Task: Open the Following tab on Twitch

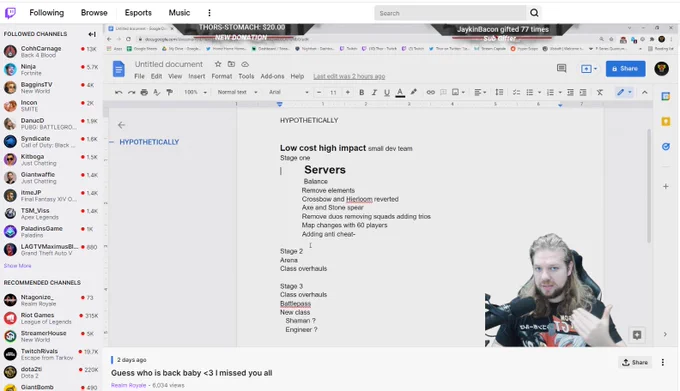Action: coord(46,13)
